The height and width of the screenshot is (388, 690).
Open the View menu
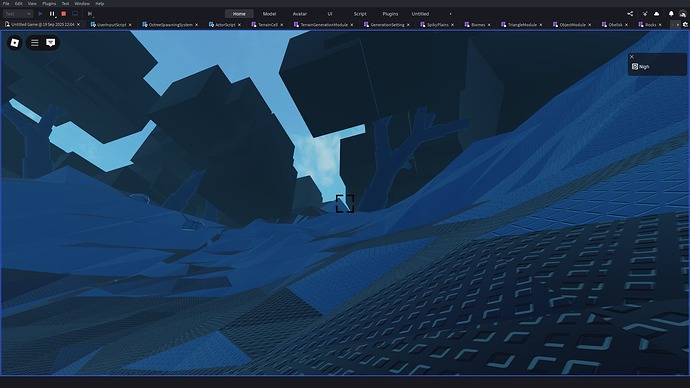(32, 4)
